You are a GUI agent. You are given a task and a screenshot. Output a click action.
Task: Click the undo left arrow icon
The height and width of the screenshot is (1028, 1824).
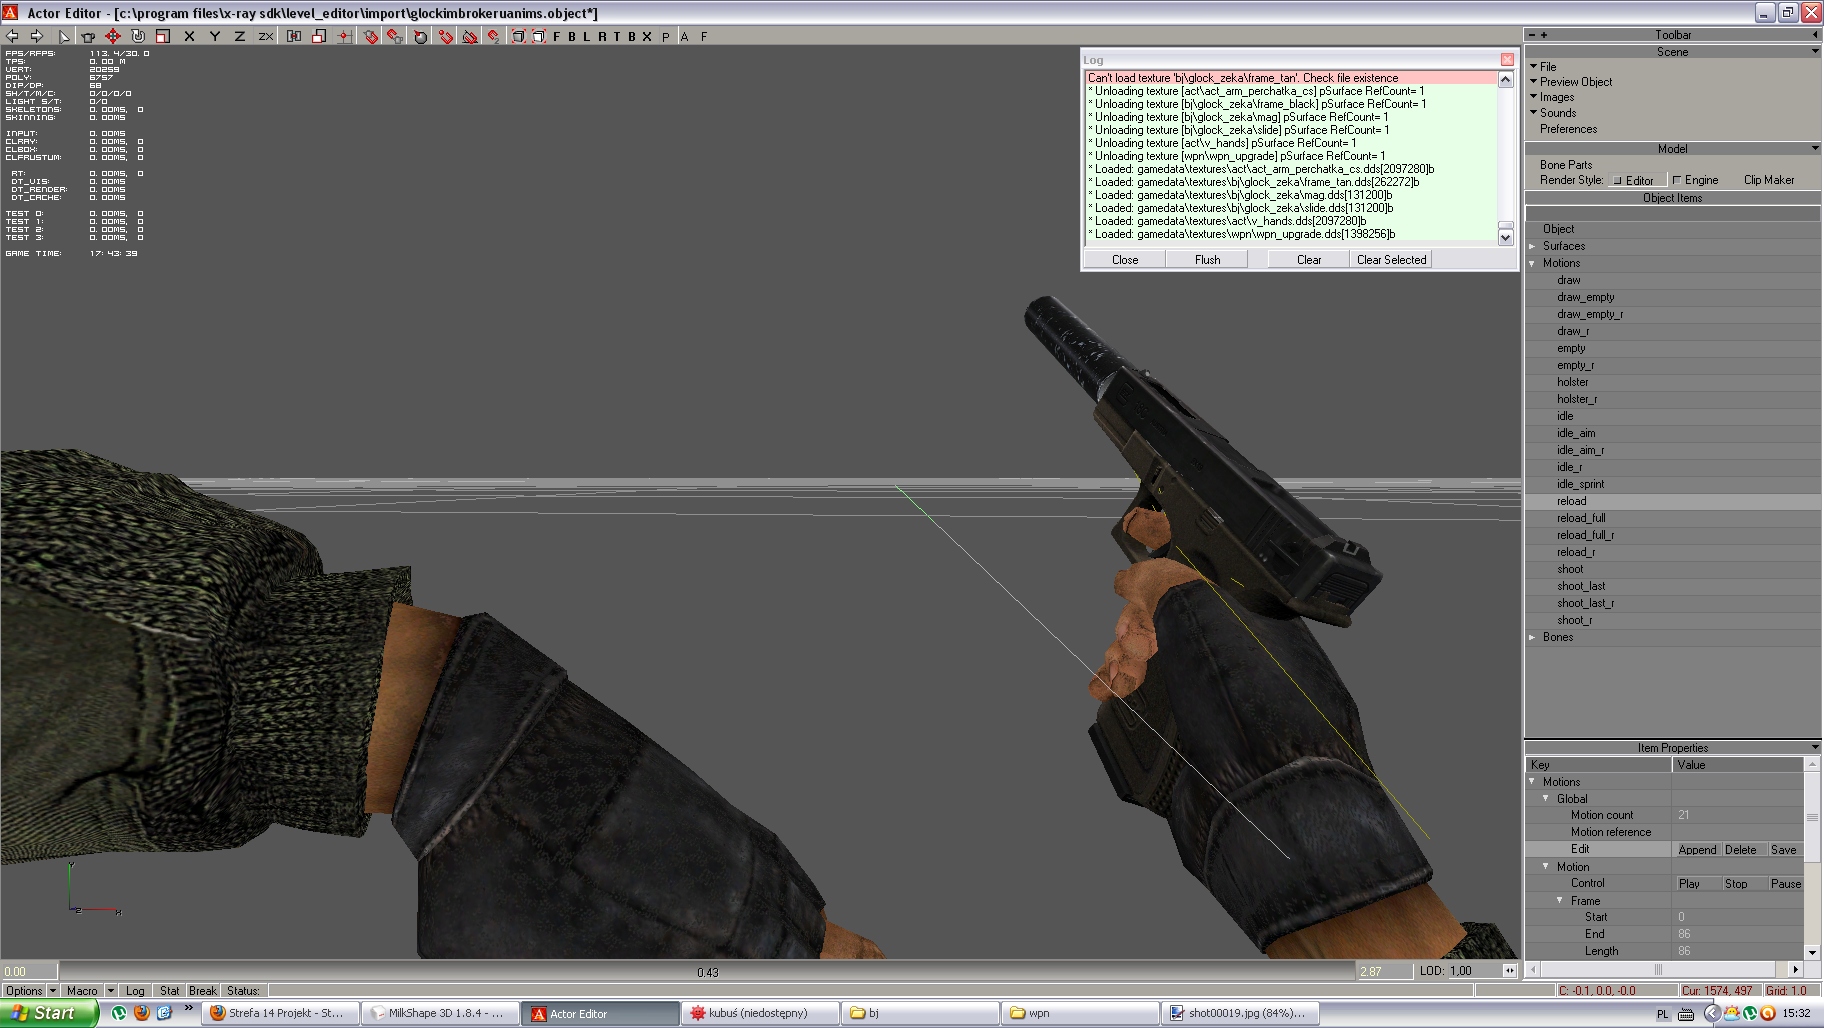point(13,36)
